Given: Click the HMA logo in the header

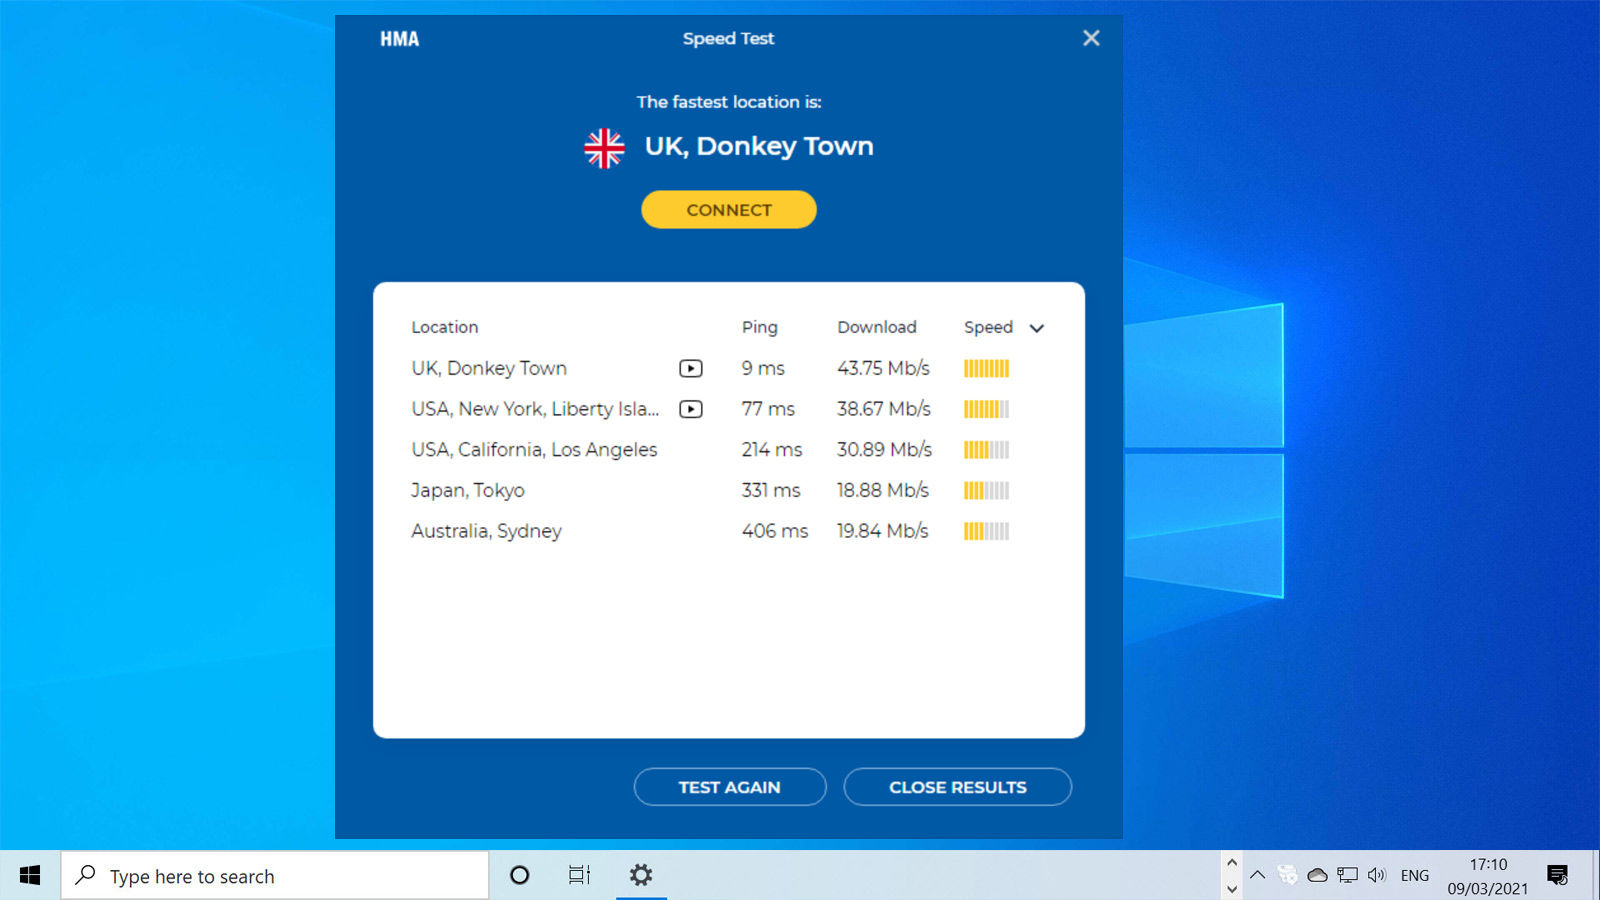Looking at the screenshot, I should (x=399, y=39).
